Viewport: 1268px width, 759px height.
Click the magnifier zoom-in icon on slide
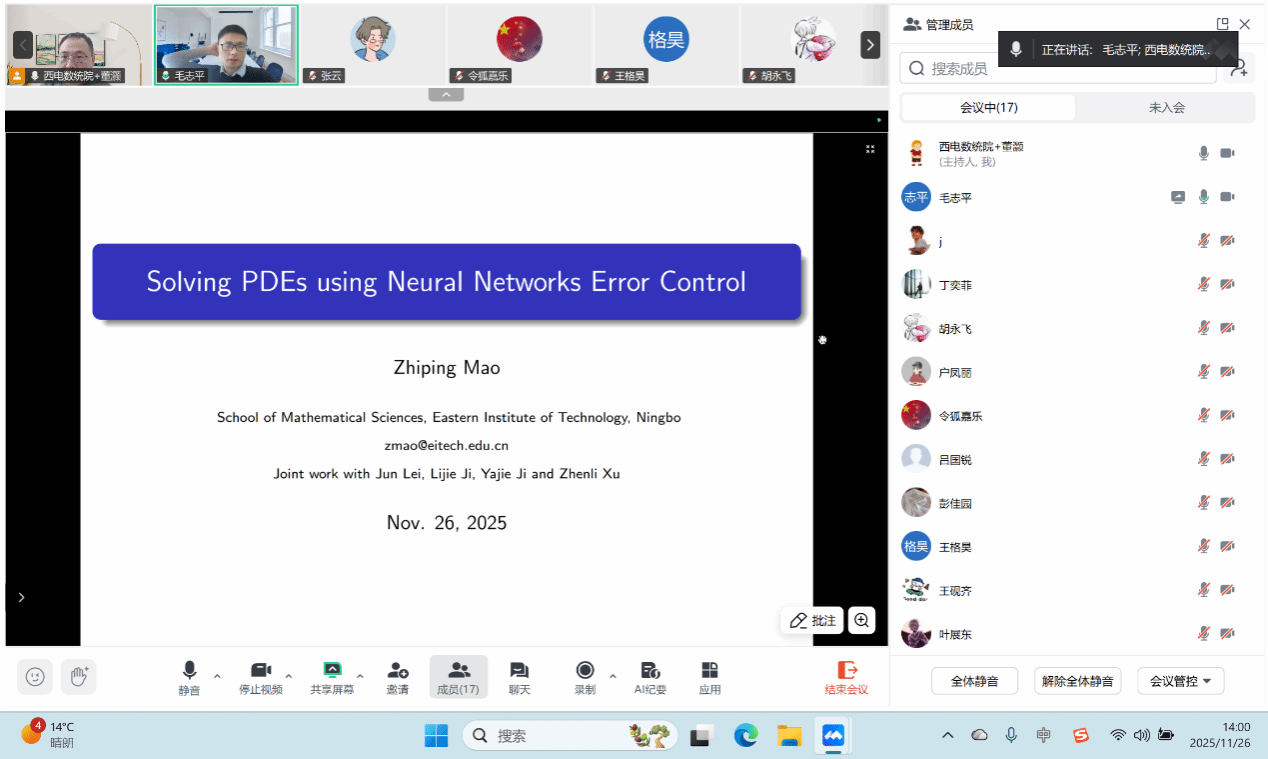862,621
